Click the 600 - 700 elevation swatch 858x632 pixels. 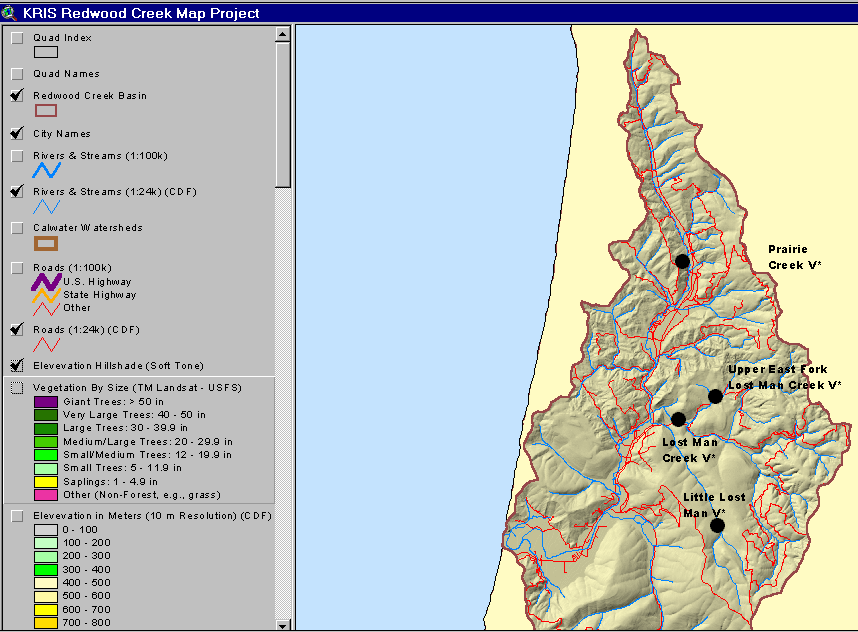click(46, 610)
